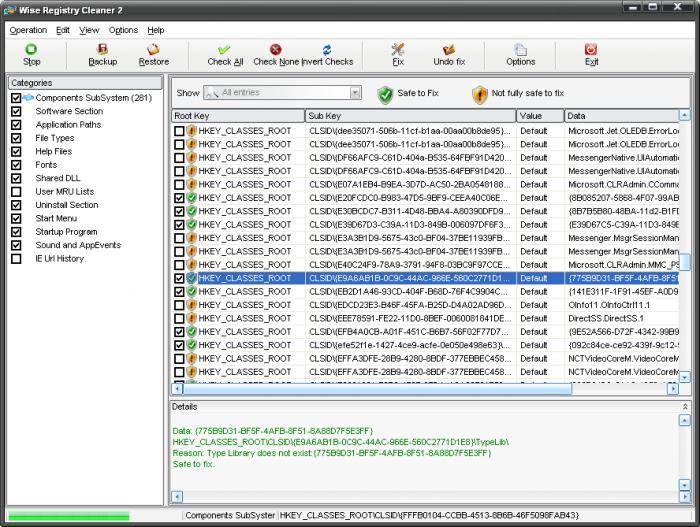Screen dimensions: 700x527
Task: Click the Invert Checks icon
Action: point(326,49)
